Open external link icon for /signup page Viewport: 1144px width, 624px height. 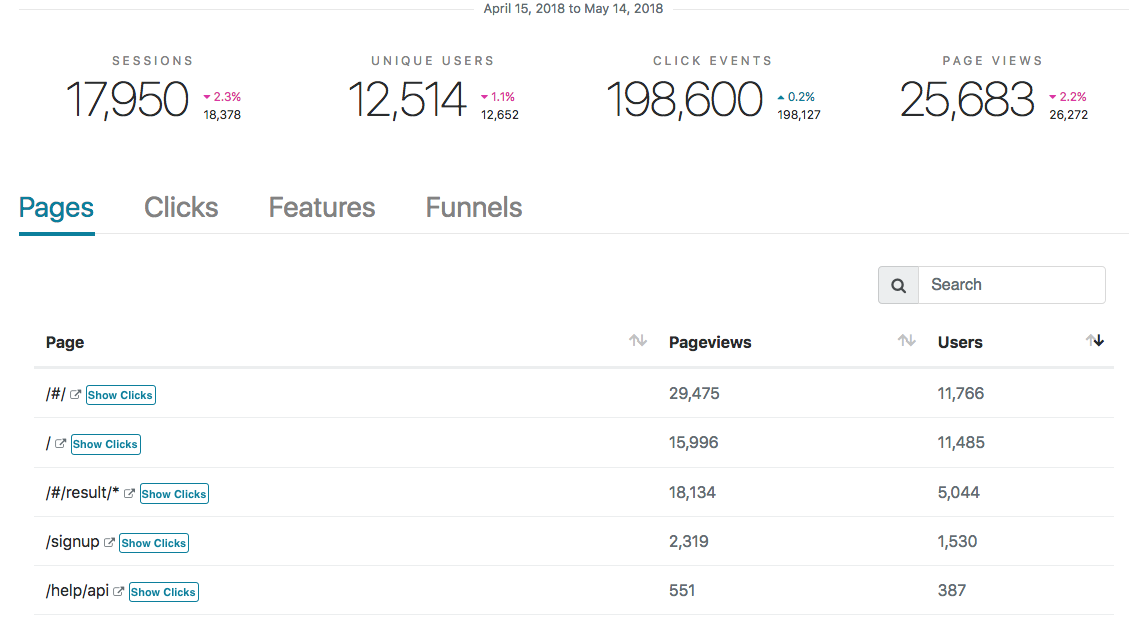point(109,543)
